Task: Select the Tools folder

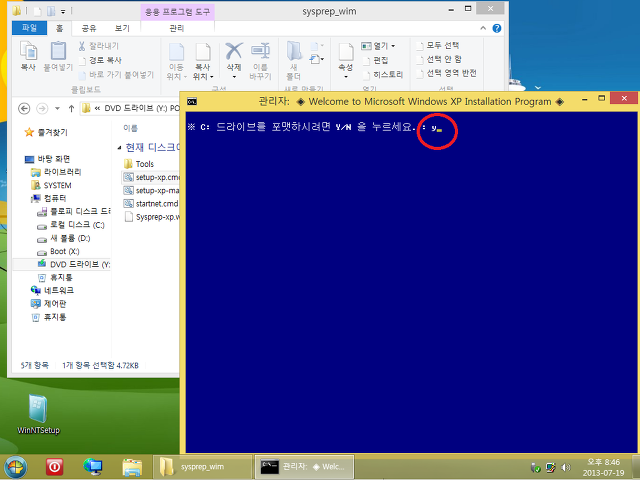Action: point(139,164)
